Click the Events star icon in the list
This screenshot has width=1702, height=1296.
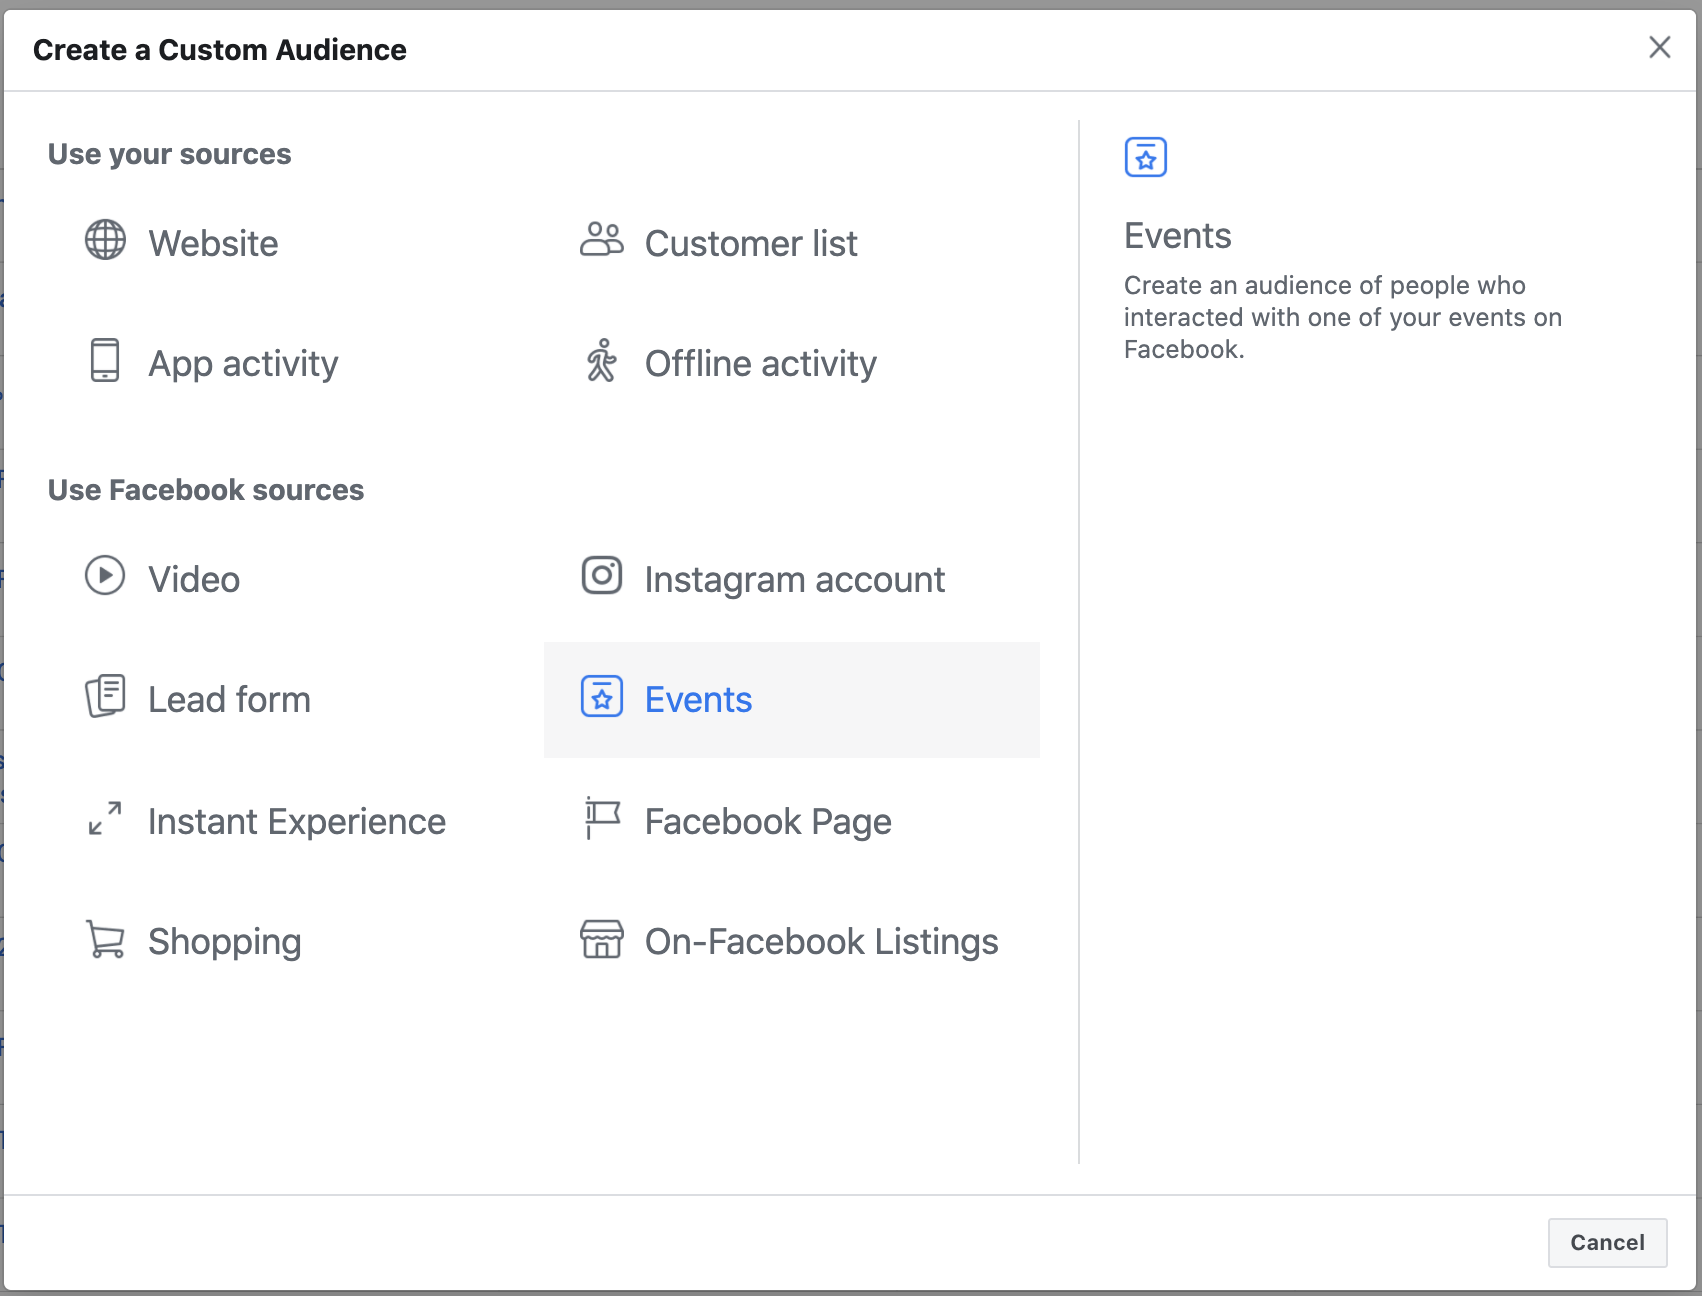click(x=602, y=697)
